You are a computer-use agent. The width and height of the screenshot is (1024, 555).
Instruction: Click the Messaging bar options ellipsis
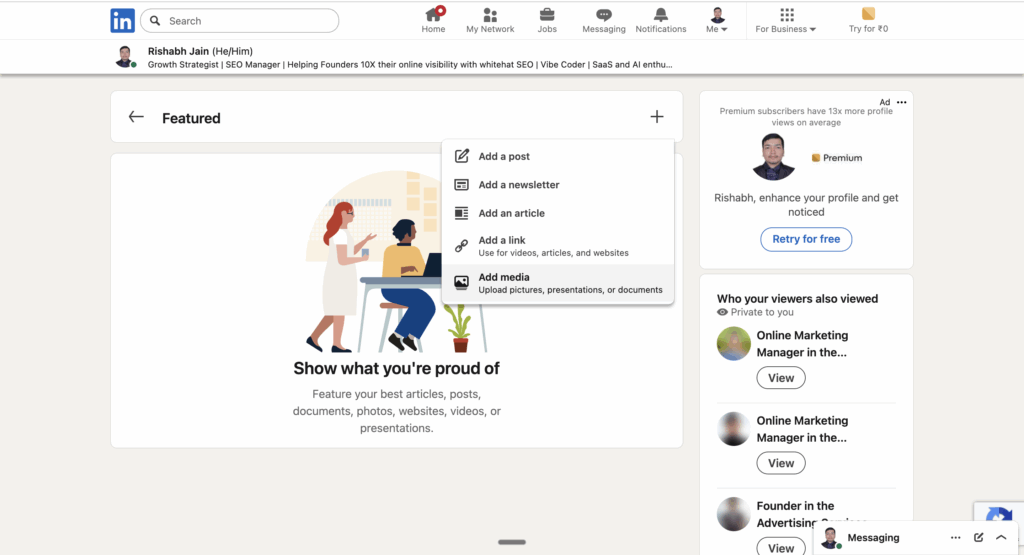tap(955, 537)
